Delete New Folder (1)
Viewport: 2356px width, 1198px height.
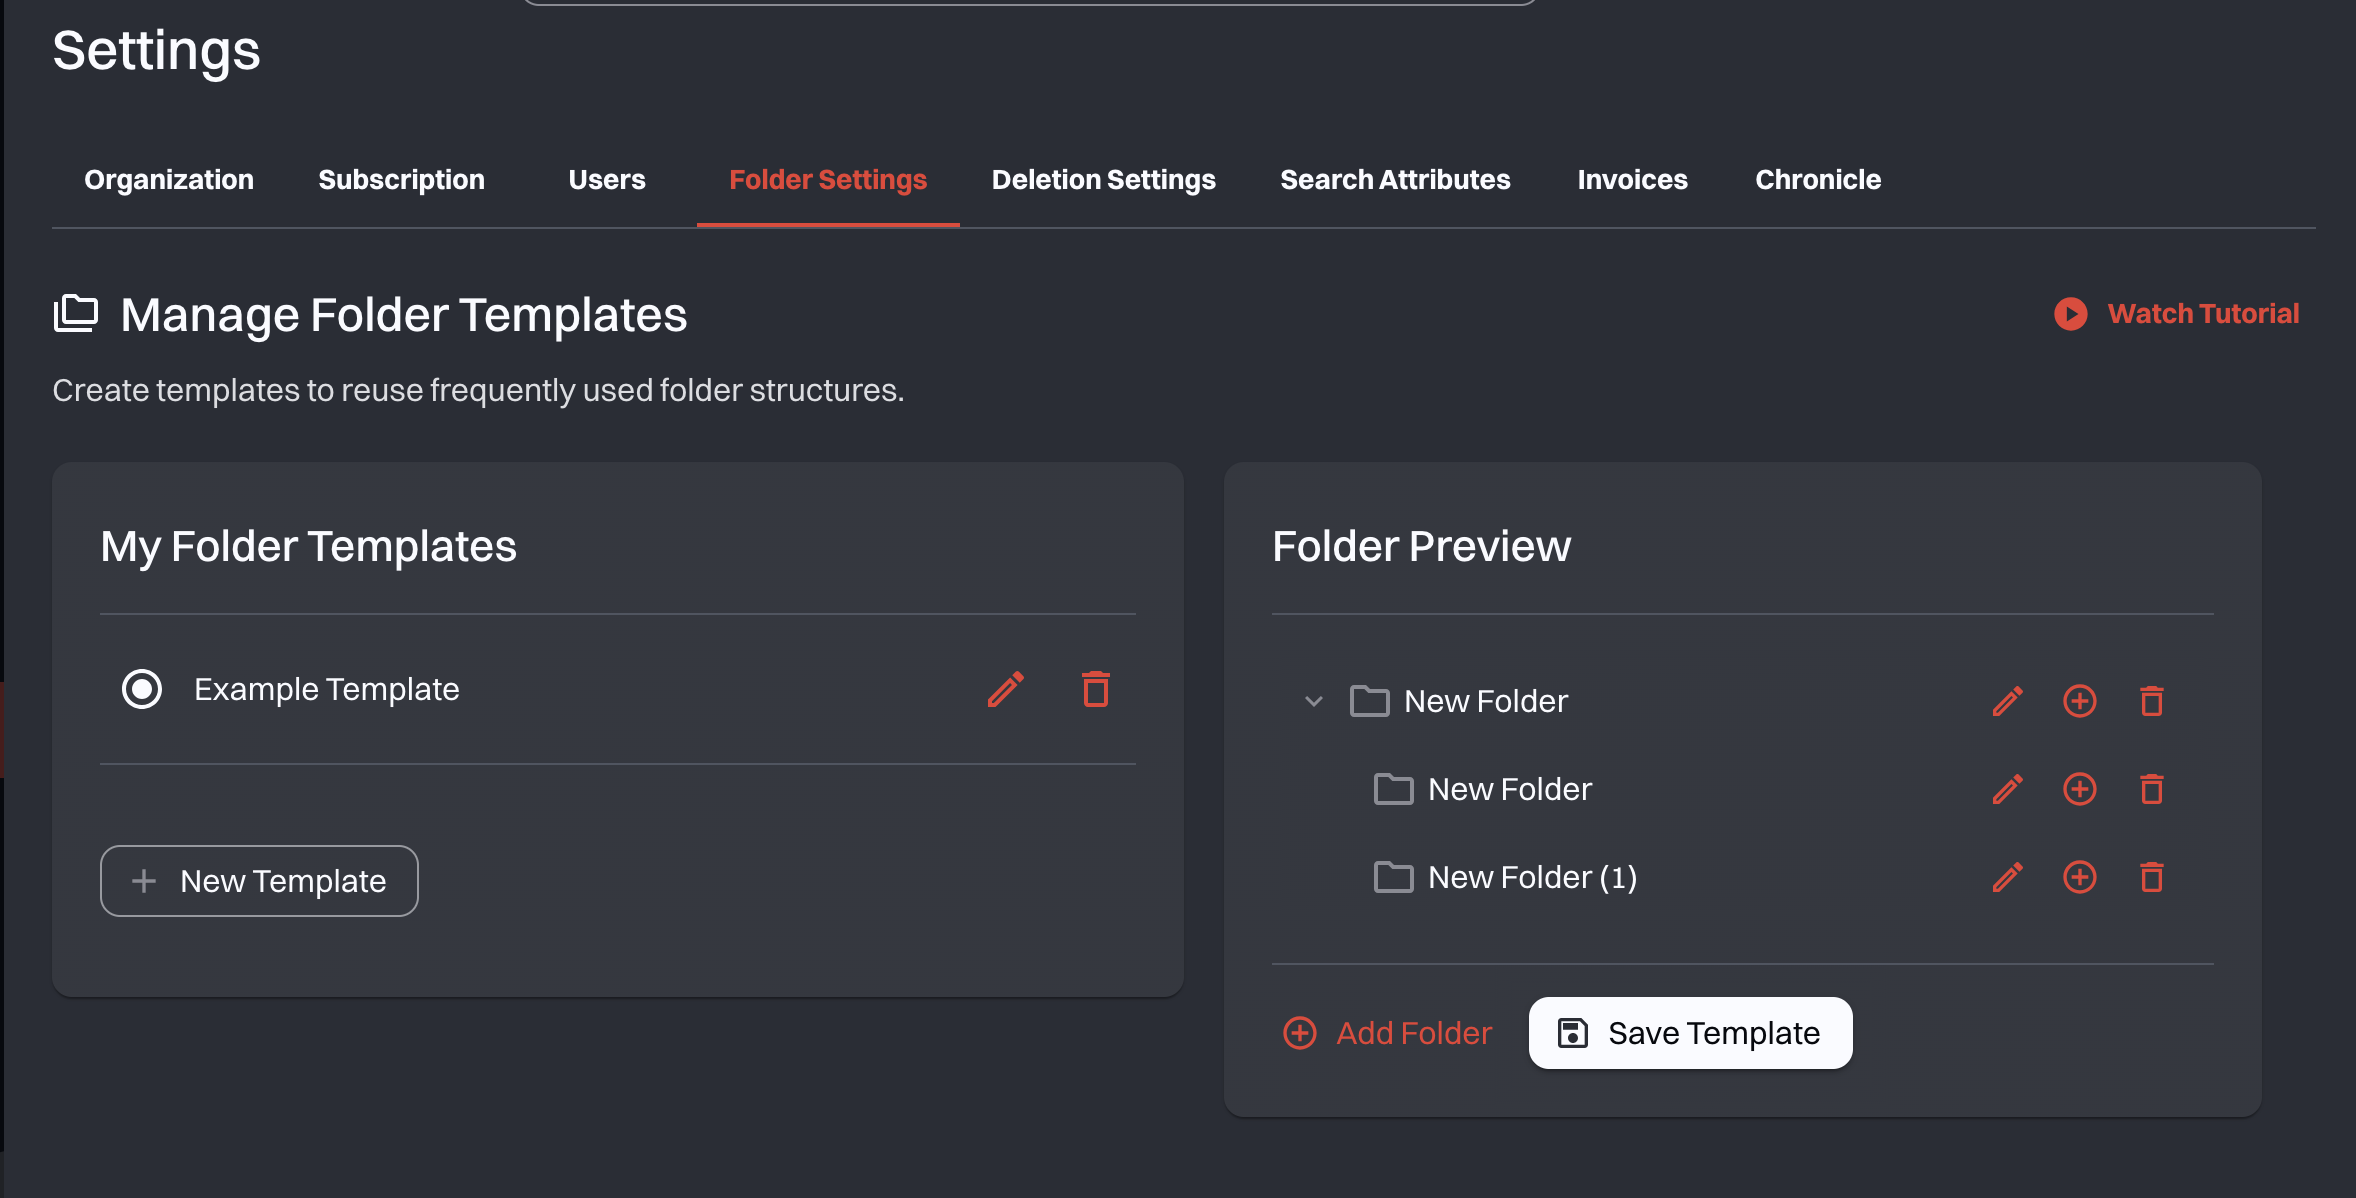2152,877
